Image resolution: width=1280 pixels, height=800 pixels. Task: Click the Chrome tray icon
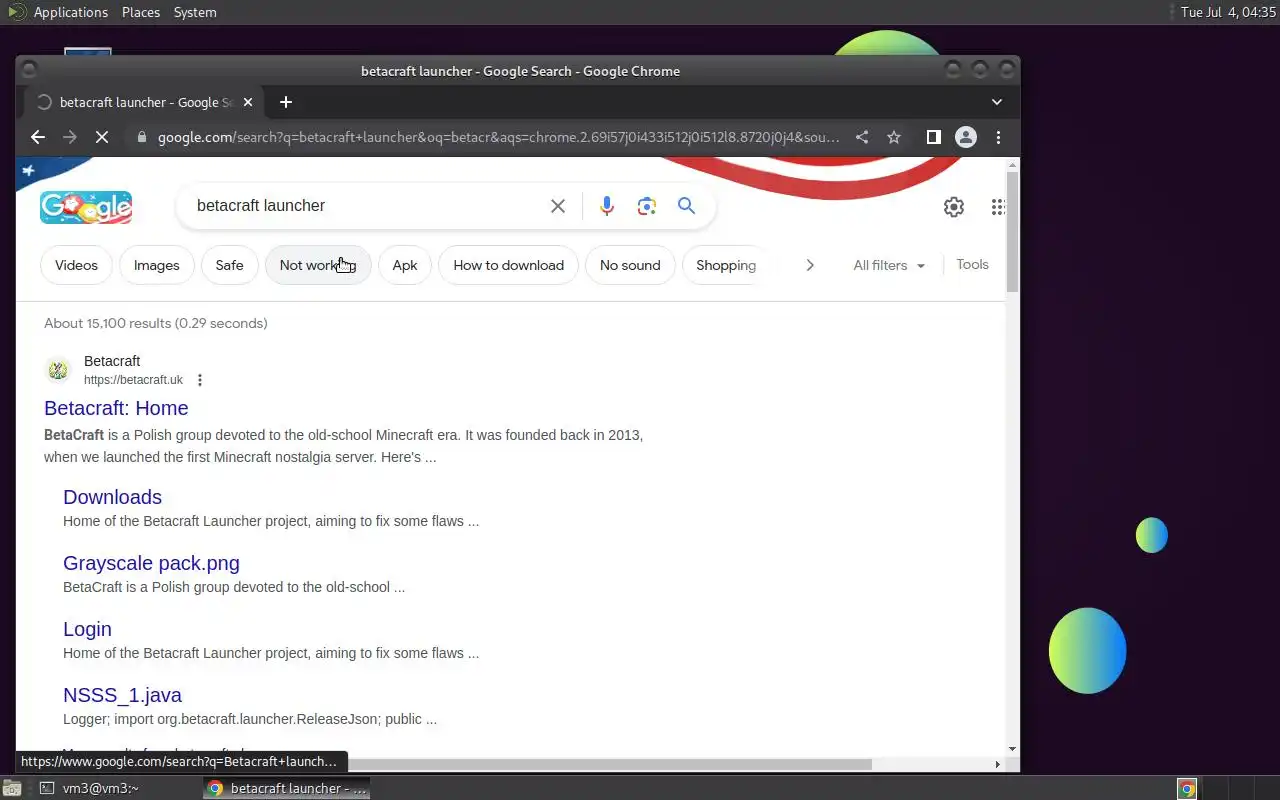click(1187, 788)
